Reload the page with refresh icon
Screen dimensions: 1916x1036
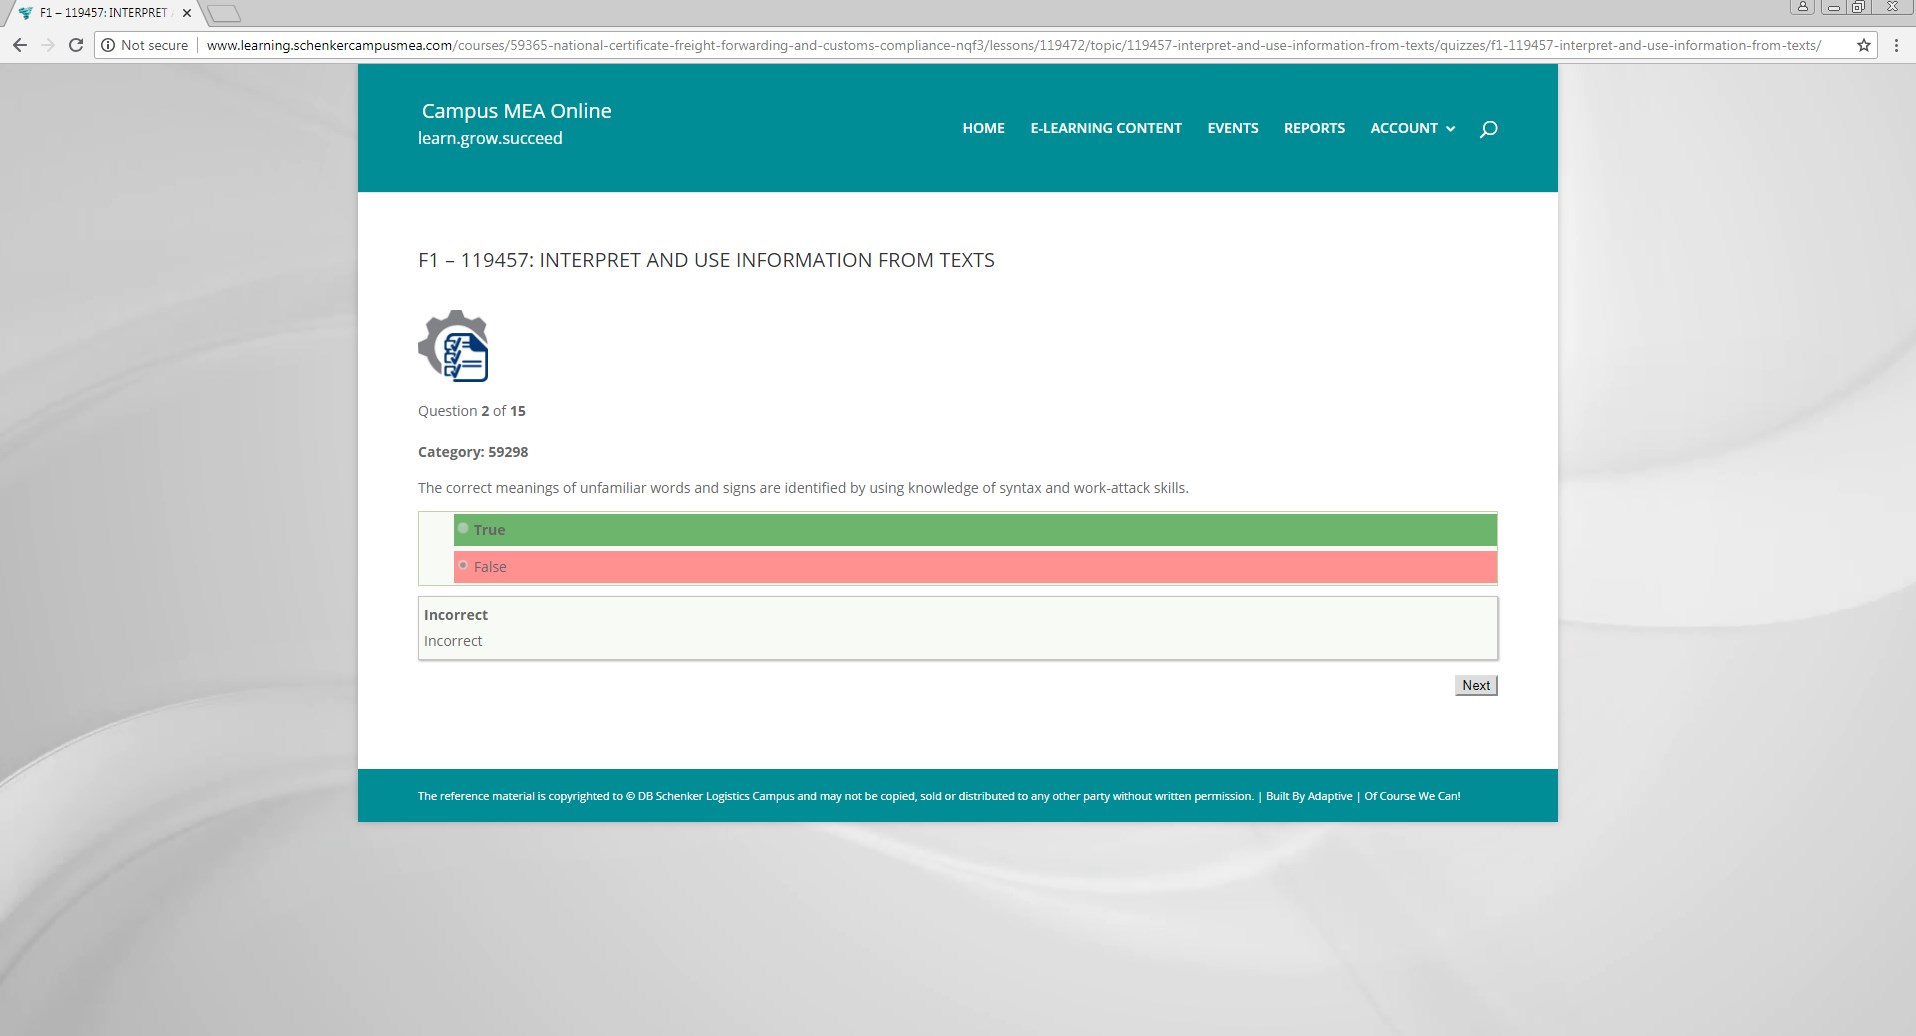point(75,45)
